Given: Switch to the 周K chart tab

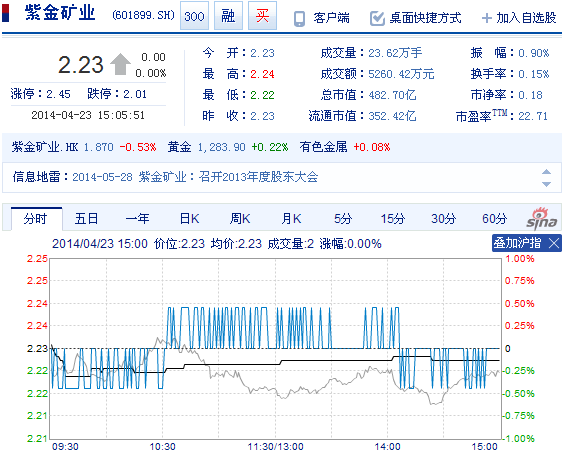Looking at the screenshot, I should tap(240, 219).
